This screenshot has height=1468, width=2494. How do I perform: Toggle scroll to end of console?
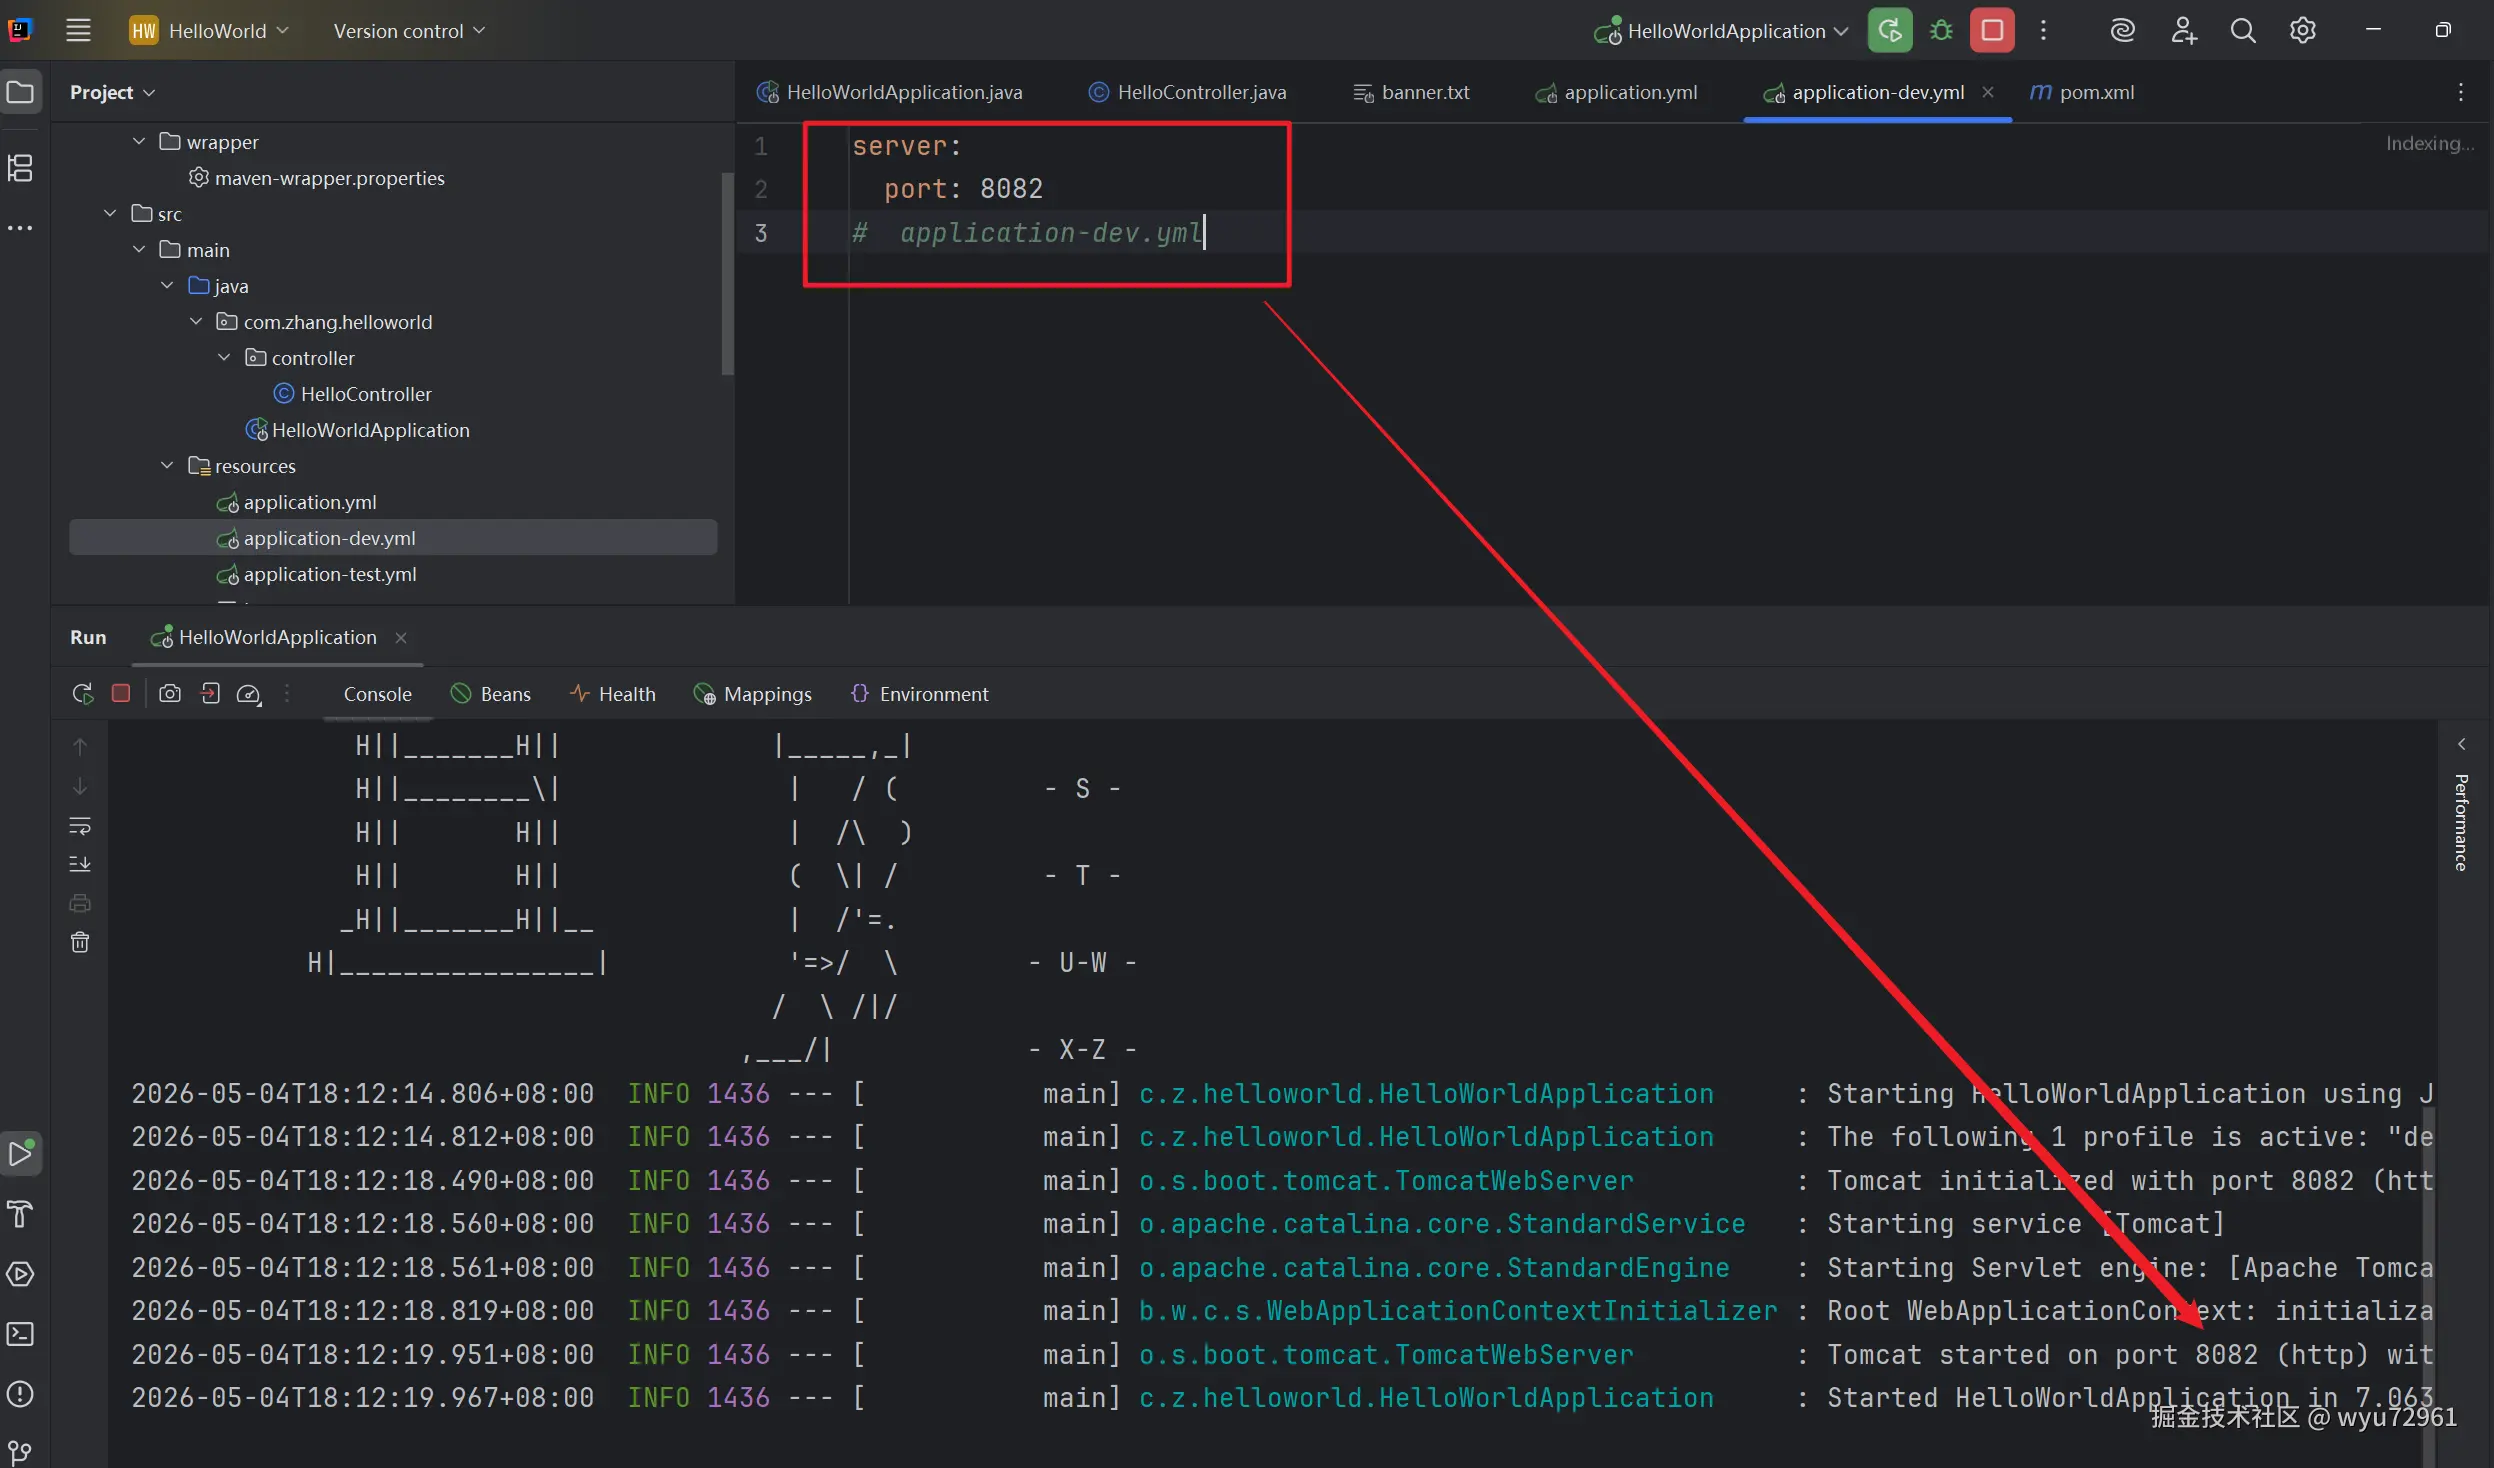coord(80,864)
